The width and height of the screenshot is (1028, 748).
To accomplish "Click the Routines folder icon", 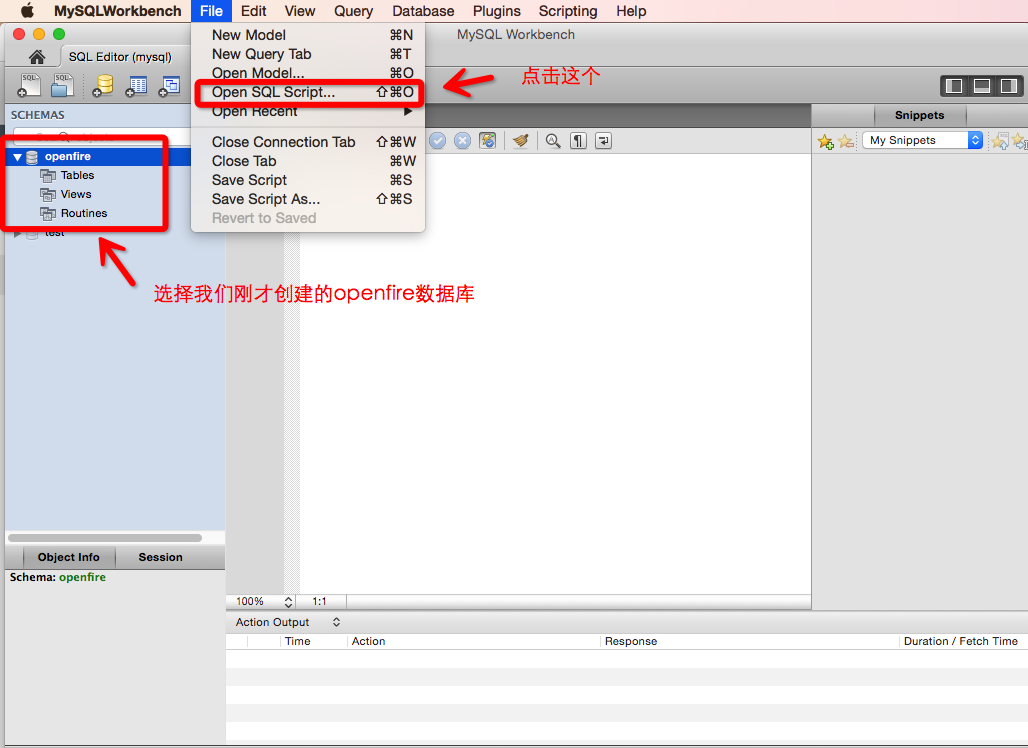I will [x=47, y=214].
